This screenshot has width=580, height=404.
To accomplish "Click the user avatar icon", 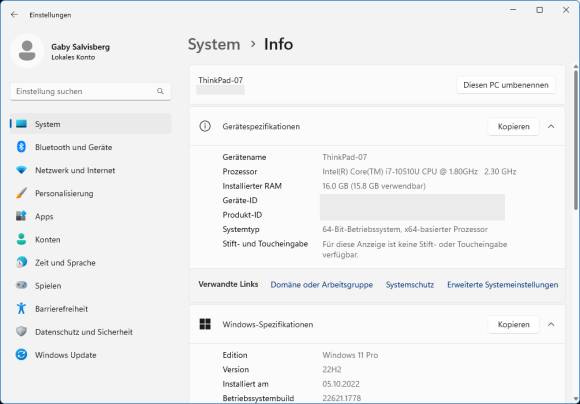I will pyautogui.click(x=27, y=51).
